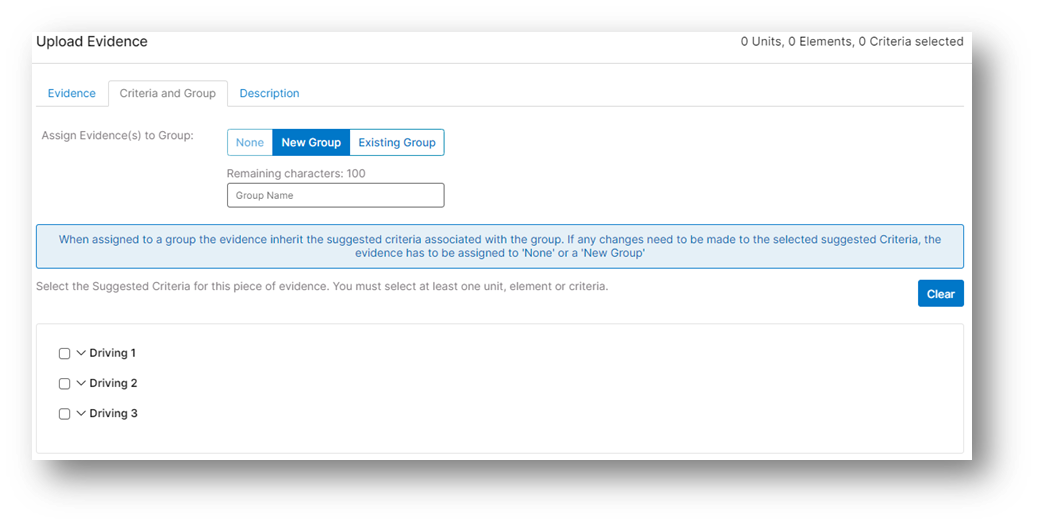Switch to the Evidence tab

(71, 93)
